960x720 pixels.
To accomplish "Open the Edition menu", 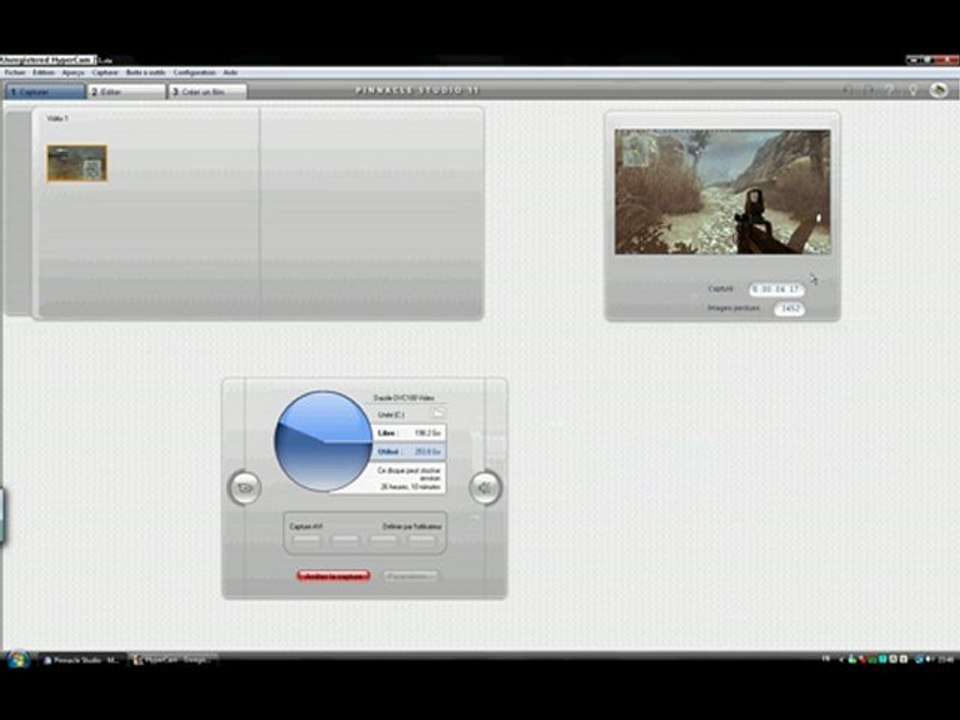I will 43,73.
